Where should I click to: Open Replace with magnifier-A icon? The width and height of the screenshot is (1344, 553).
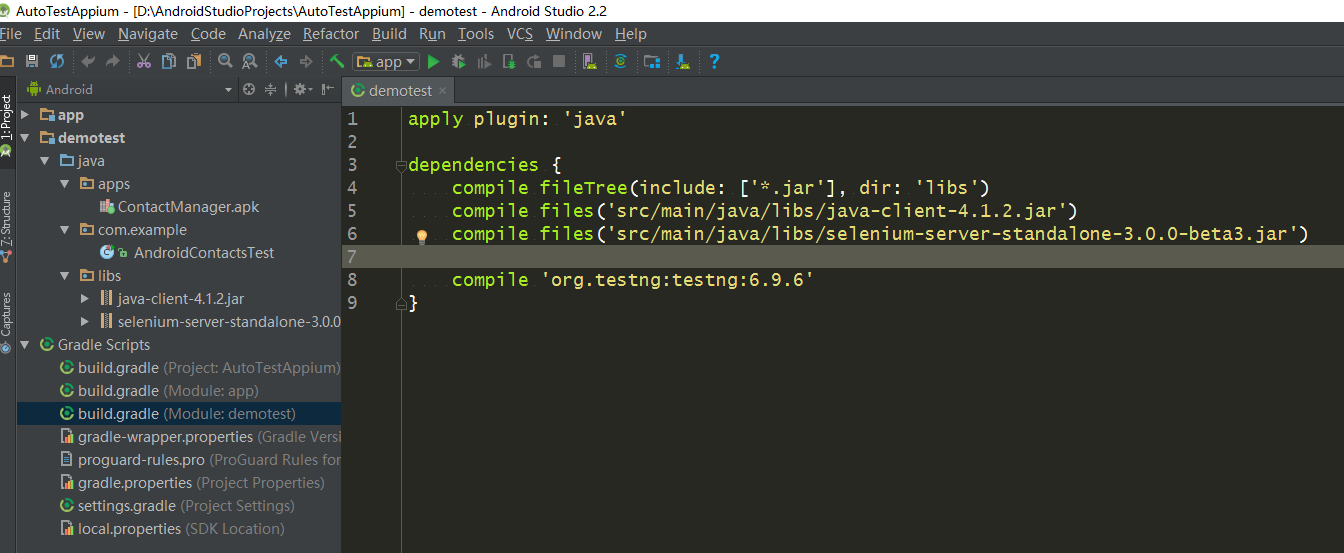(249, 61)
